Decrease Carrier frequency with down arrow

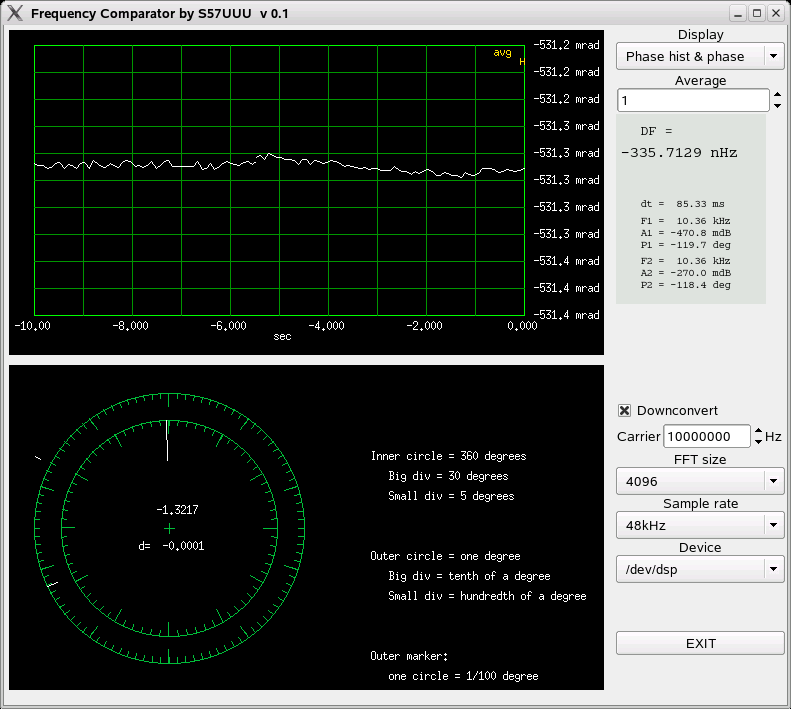[x=758, y=442]
